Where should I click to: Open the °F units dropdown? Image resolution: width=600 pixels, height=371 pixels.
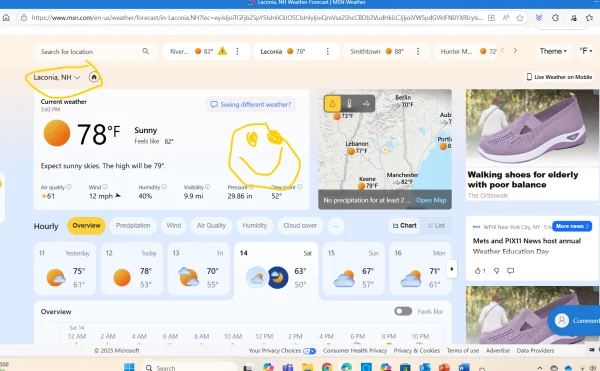point(586,51)
